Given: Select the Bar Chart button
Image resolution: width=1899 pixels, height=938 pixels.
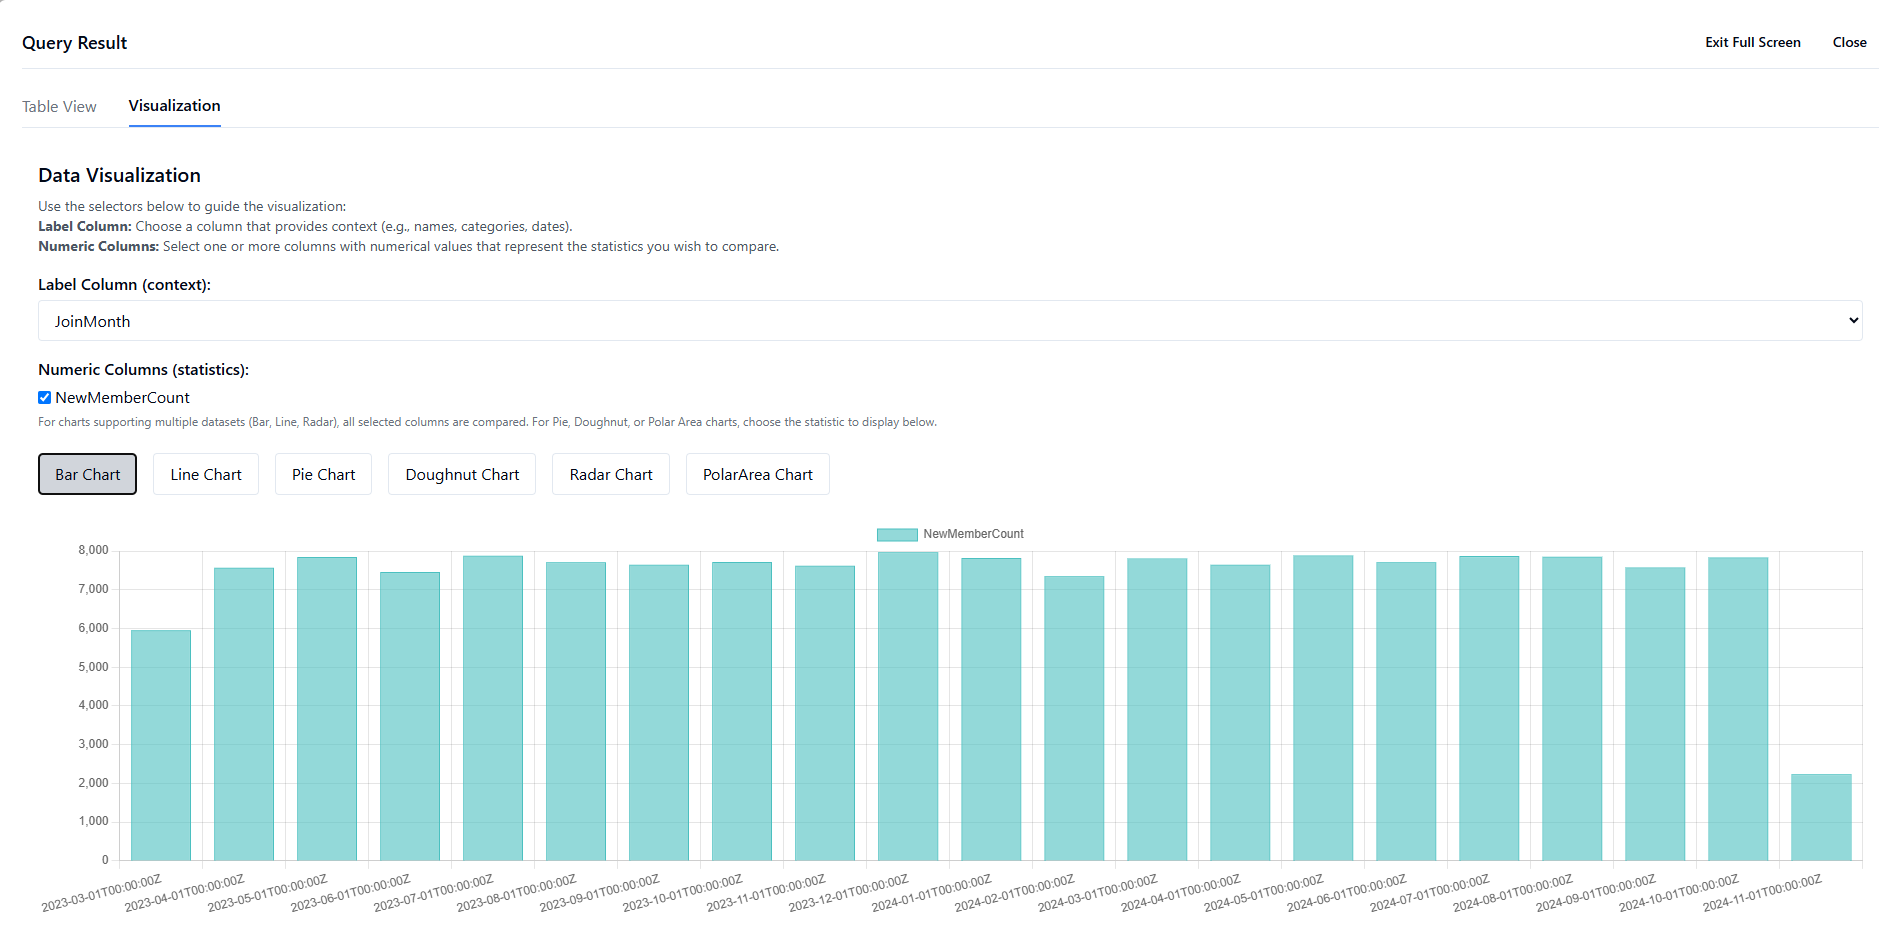Looking at the screenshot, I should tap(87, 475).
